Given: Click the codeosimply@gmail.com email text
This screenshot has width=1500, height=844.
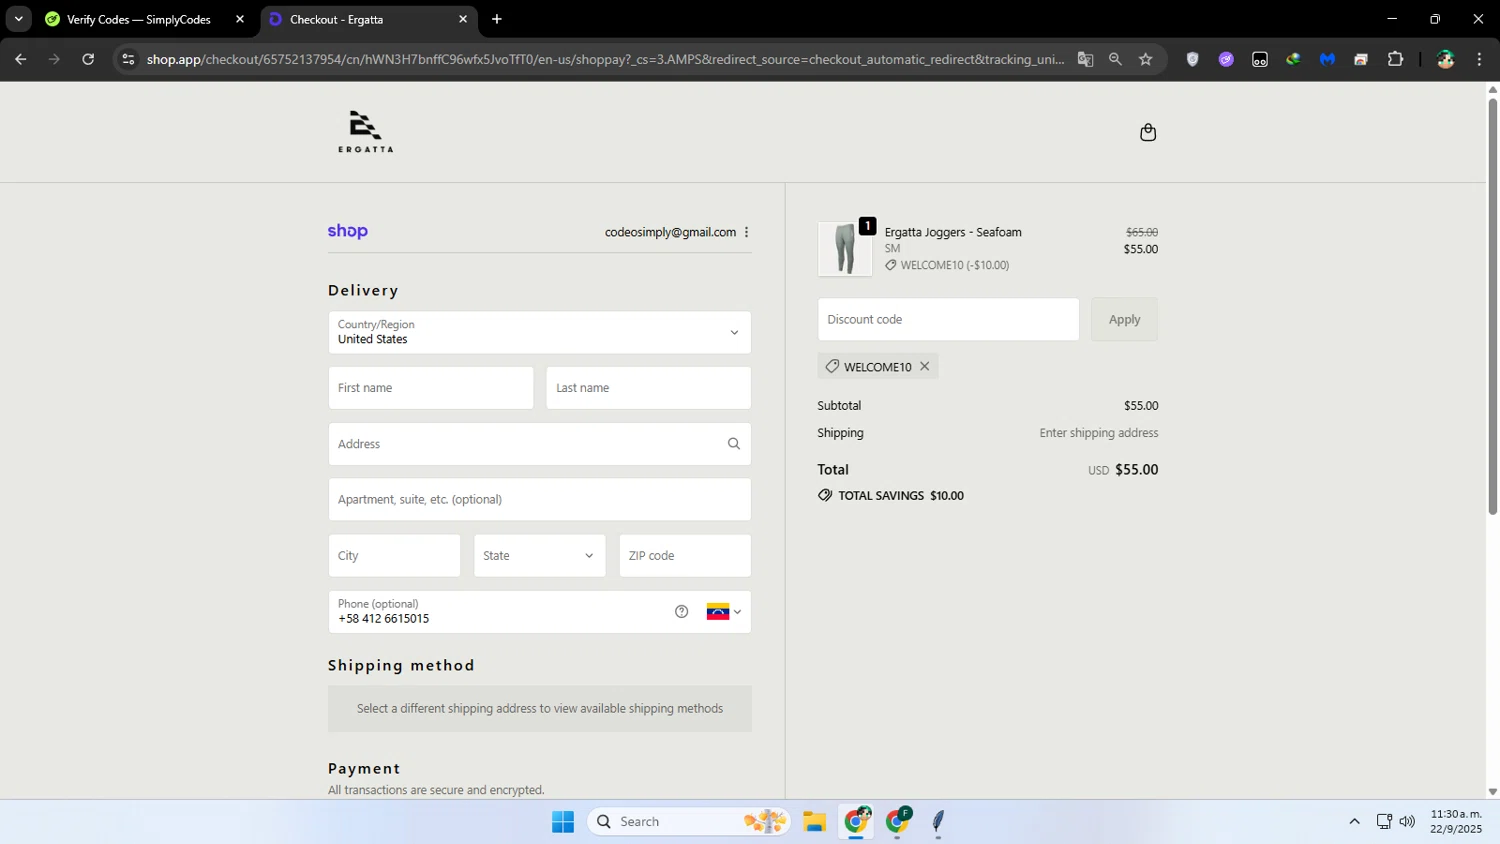Looking at the screenshot, I should pyautogui.click(x=670, y=232).
